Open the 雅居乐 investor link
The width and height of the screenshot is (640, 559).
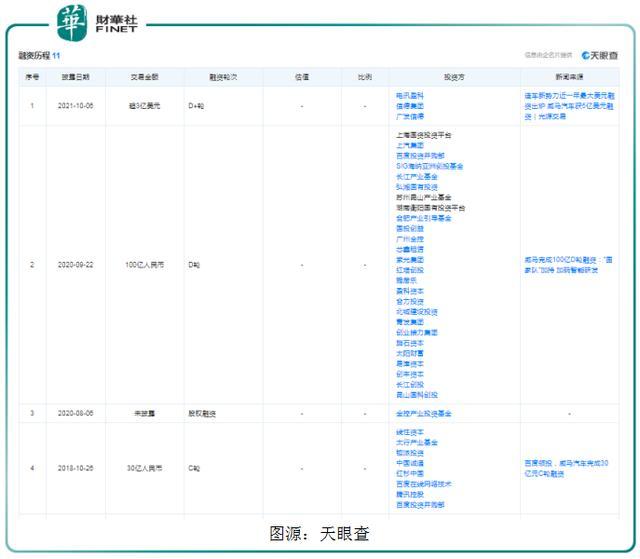407,281
